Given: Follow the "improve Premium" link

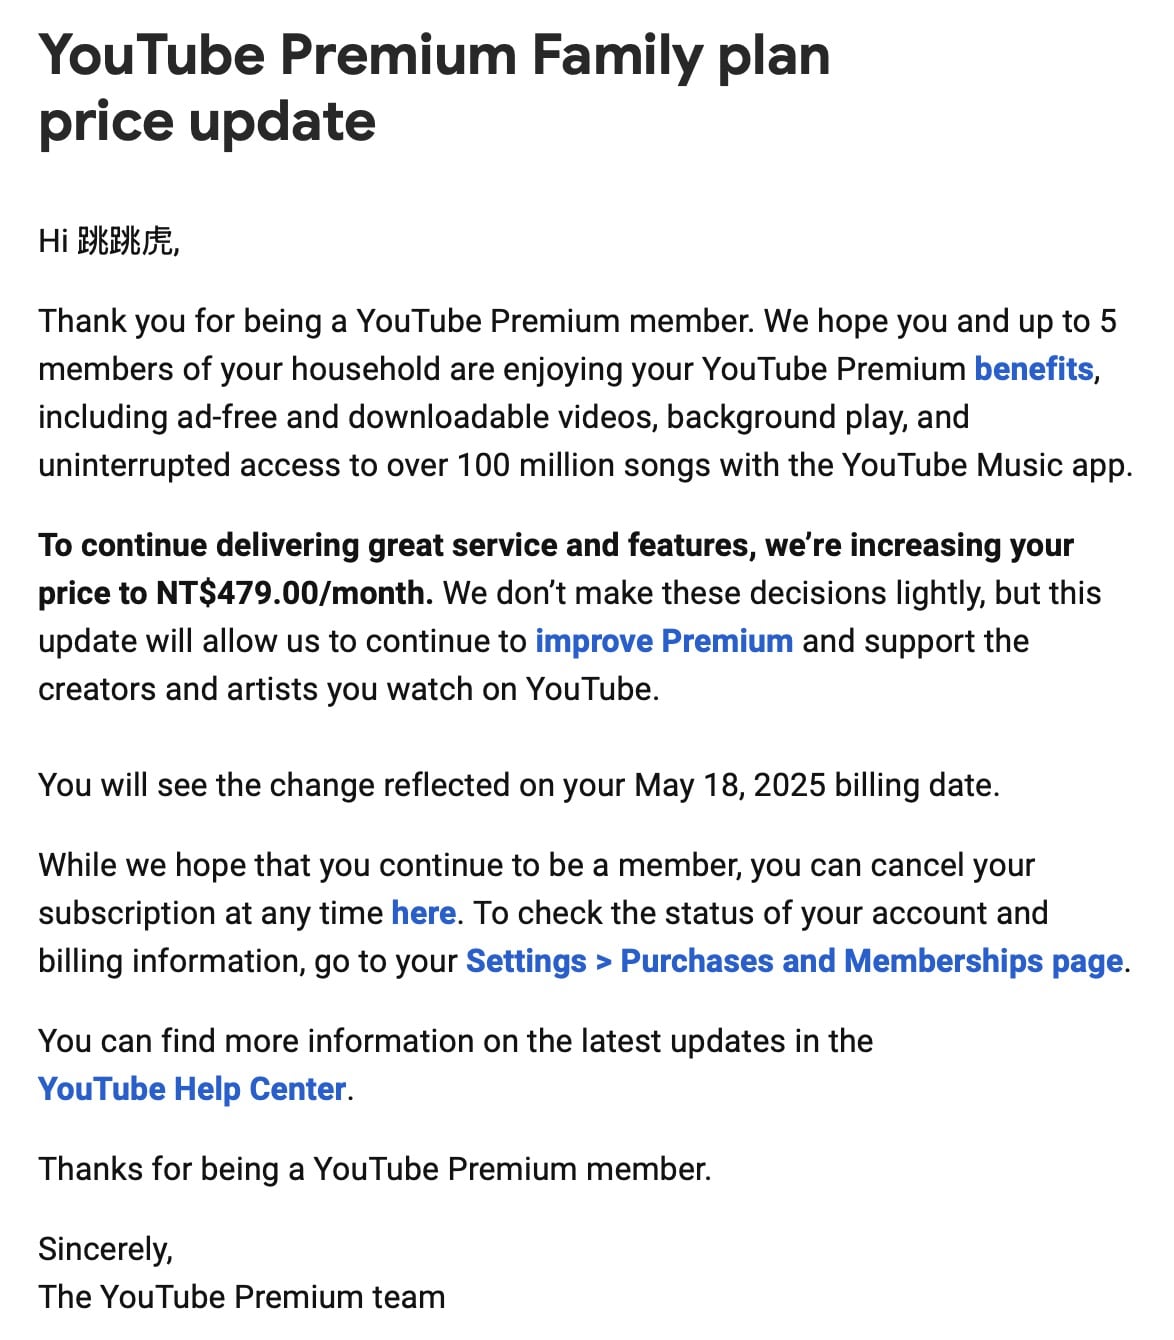Looking at the screenshot, I should (664, 641).
